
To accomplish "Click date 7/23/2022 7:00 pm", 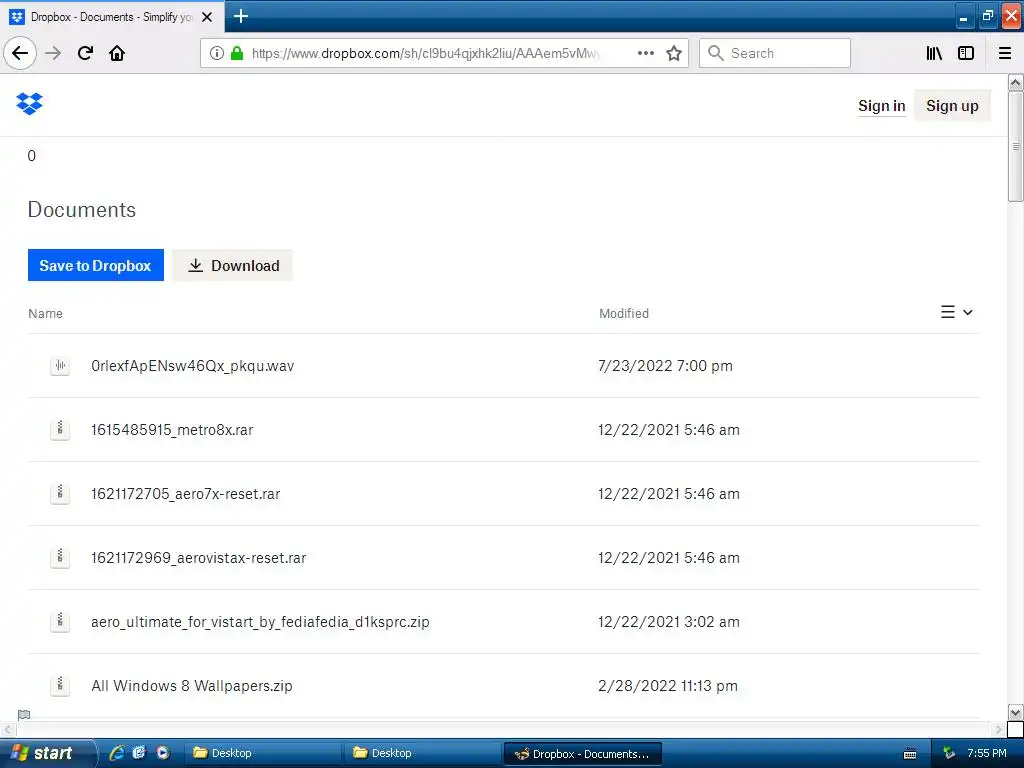I will [665, 366].
